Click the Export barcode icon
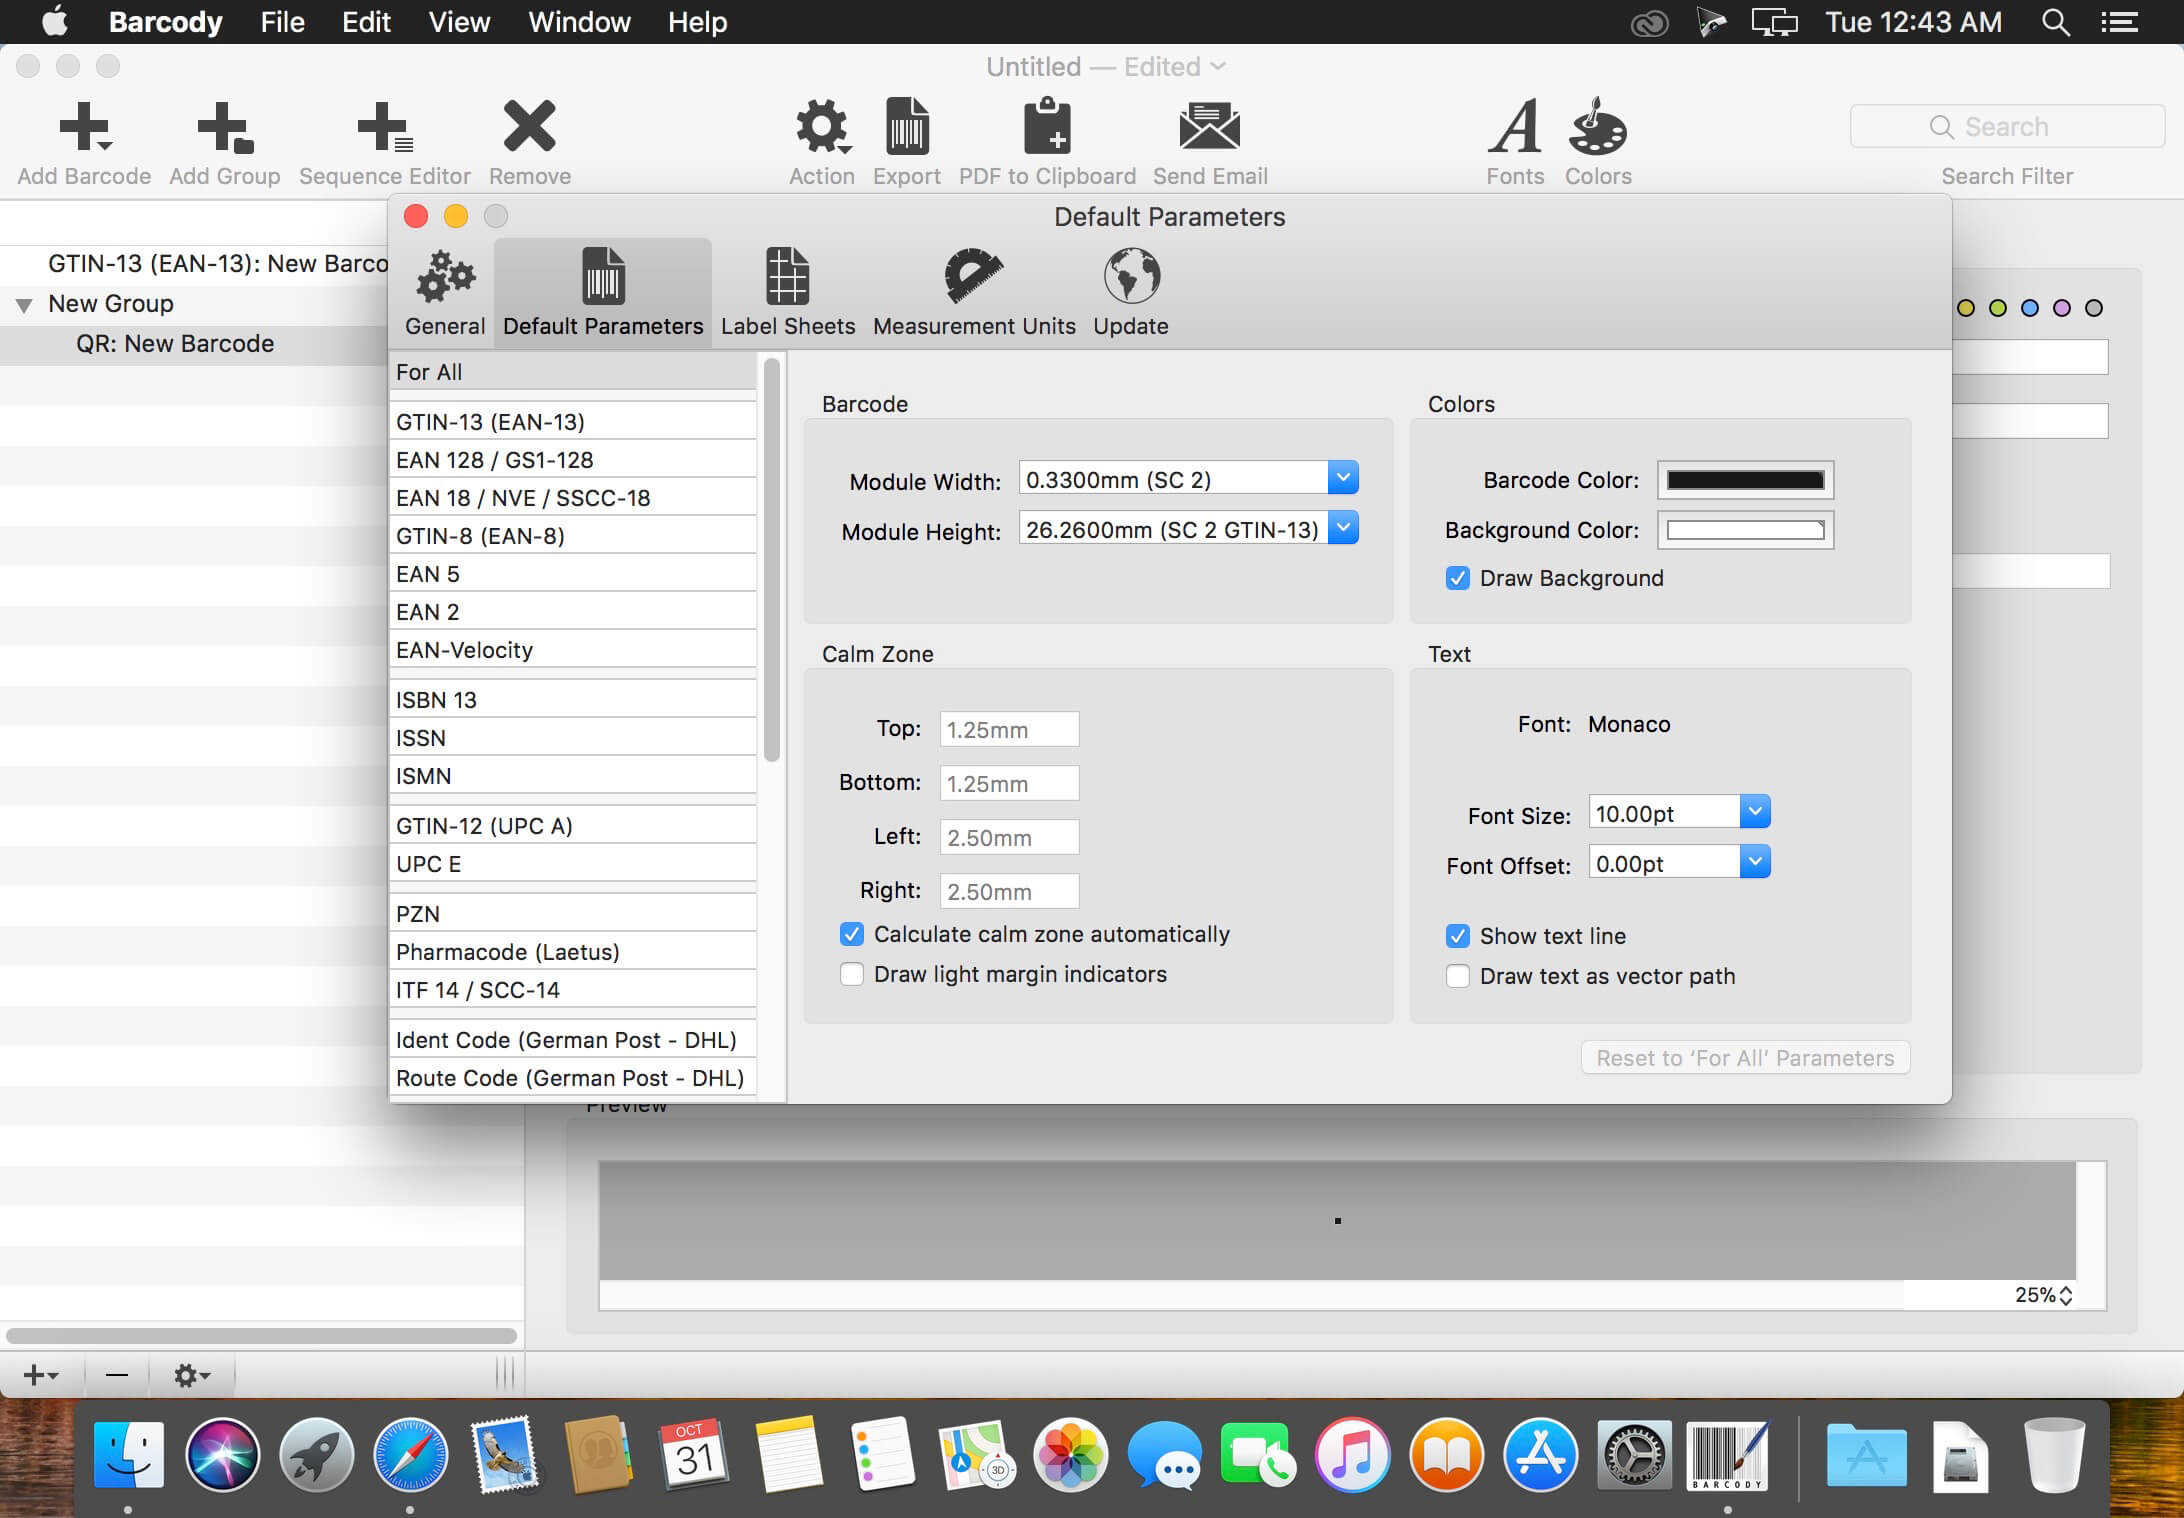The image size is (2184, 1518). [907, 127]
